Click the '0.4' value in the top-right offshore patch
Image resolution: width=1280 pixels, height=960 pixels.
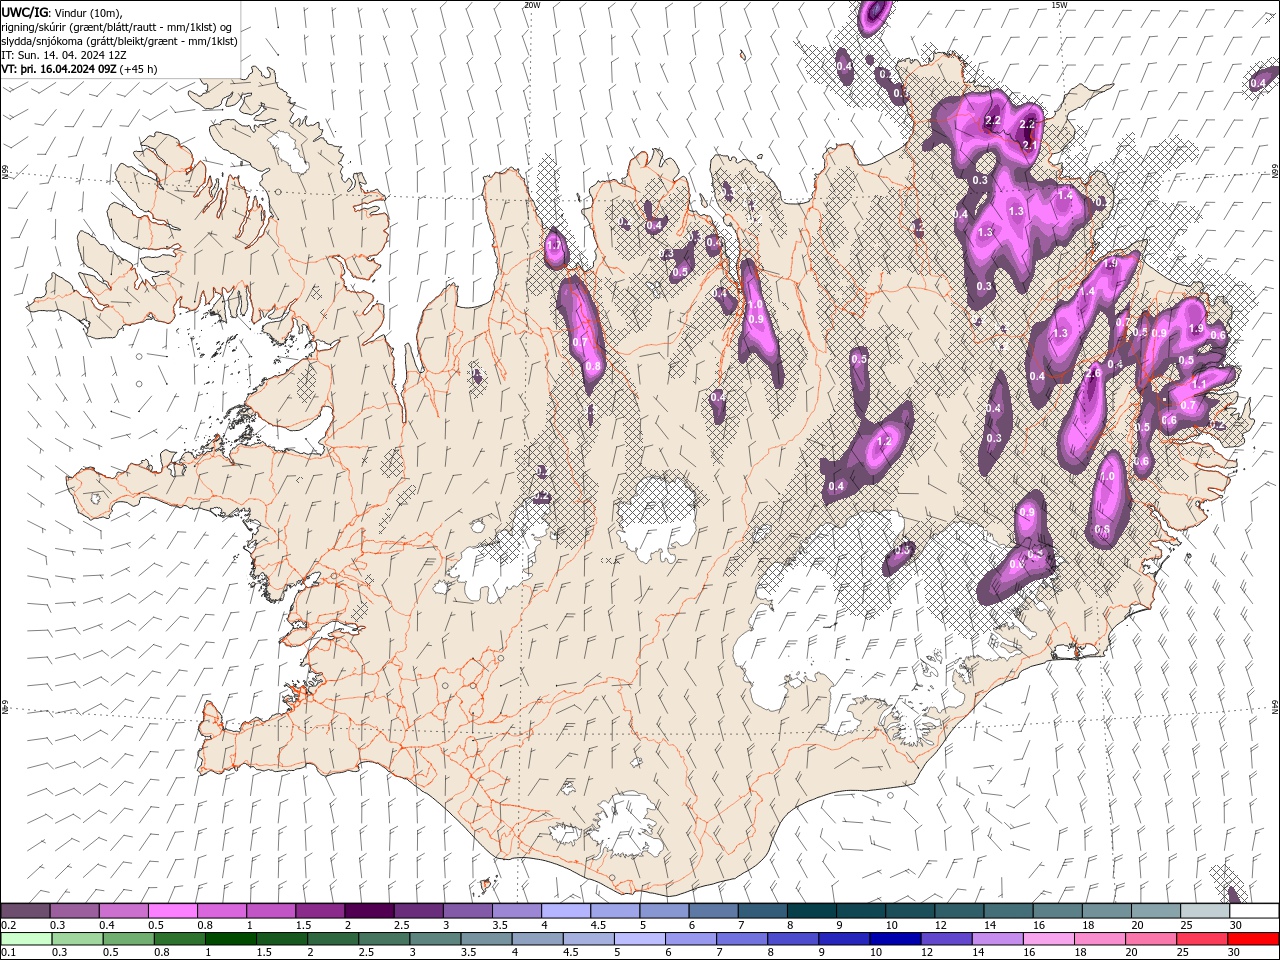1258,83
